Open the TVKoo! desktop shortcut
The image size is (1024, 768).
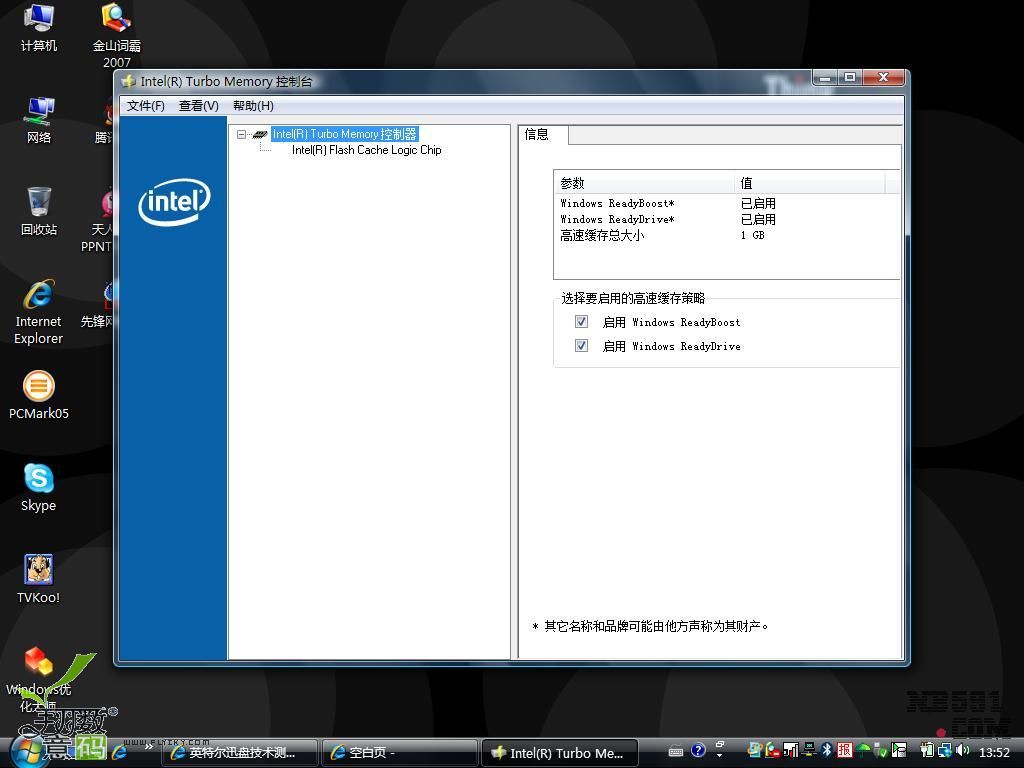click(38, 571)
